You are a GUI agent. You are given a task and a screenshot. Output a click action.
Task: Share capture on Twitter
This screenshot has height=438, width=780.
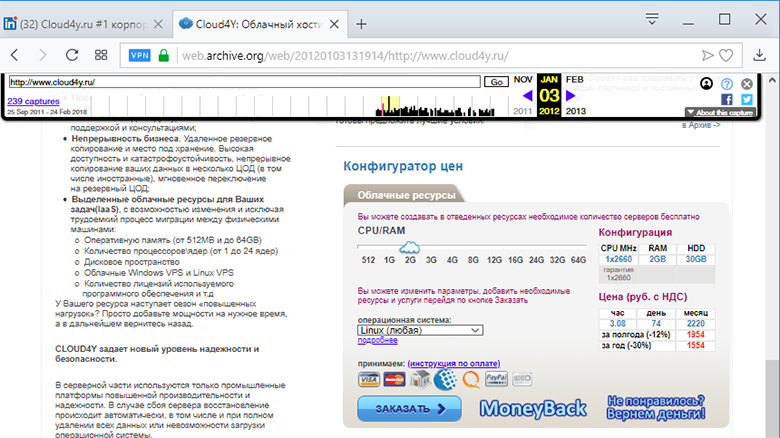click(747, 100)
